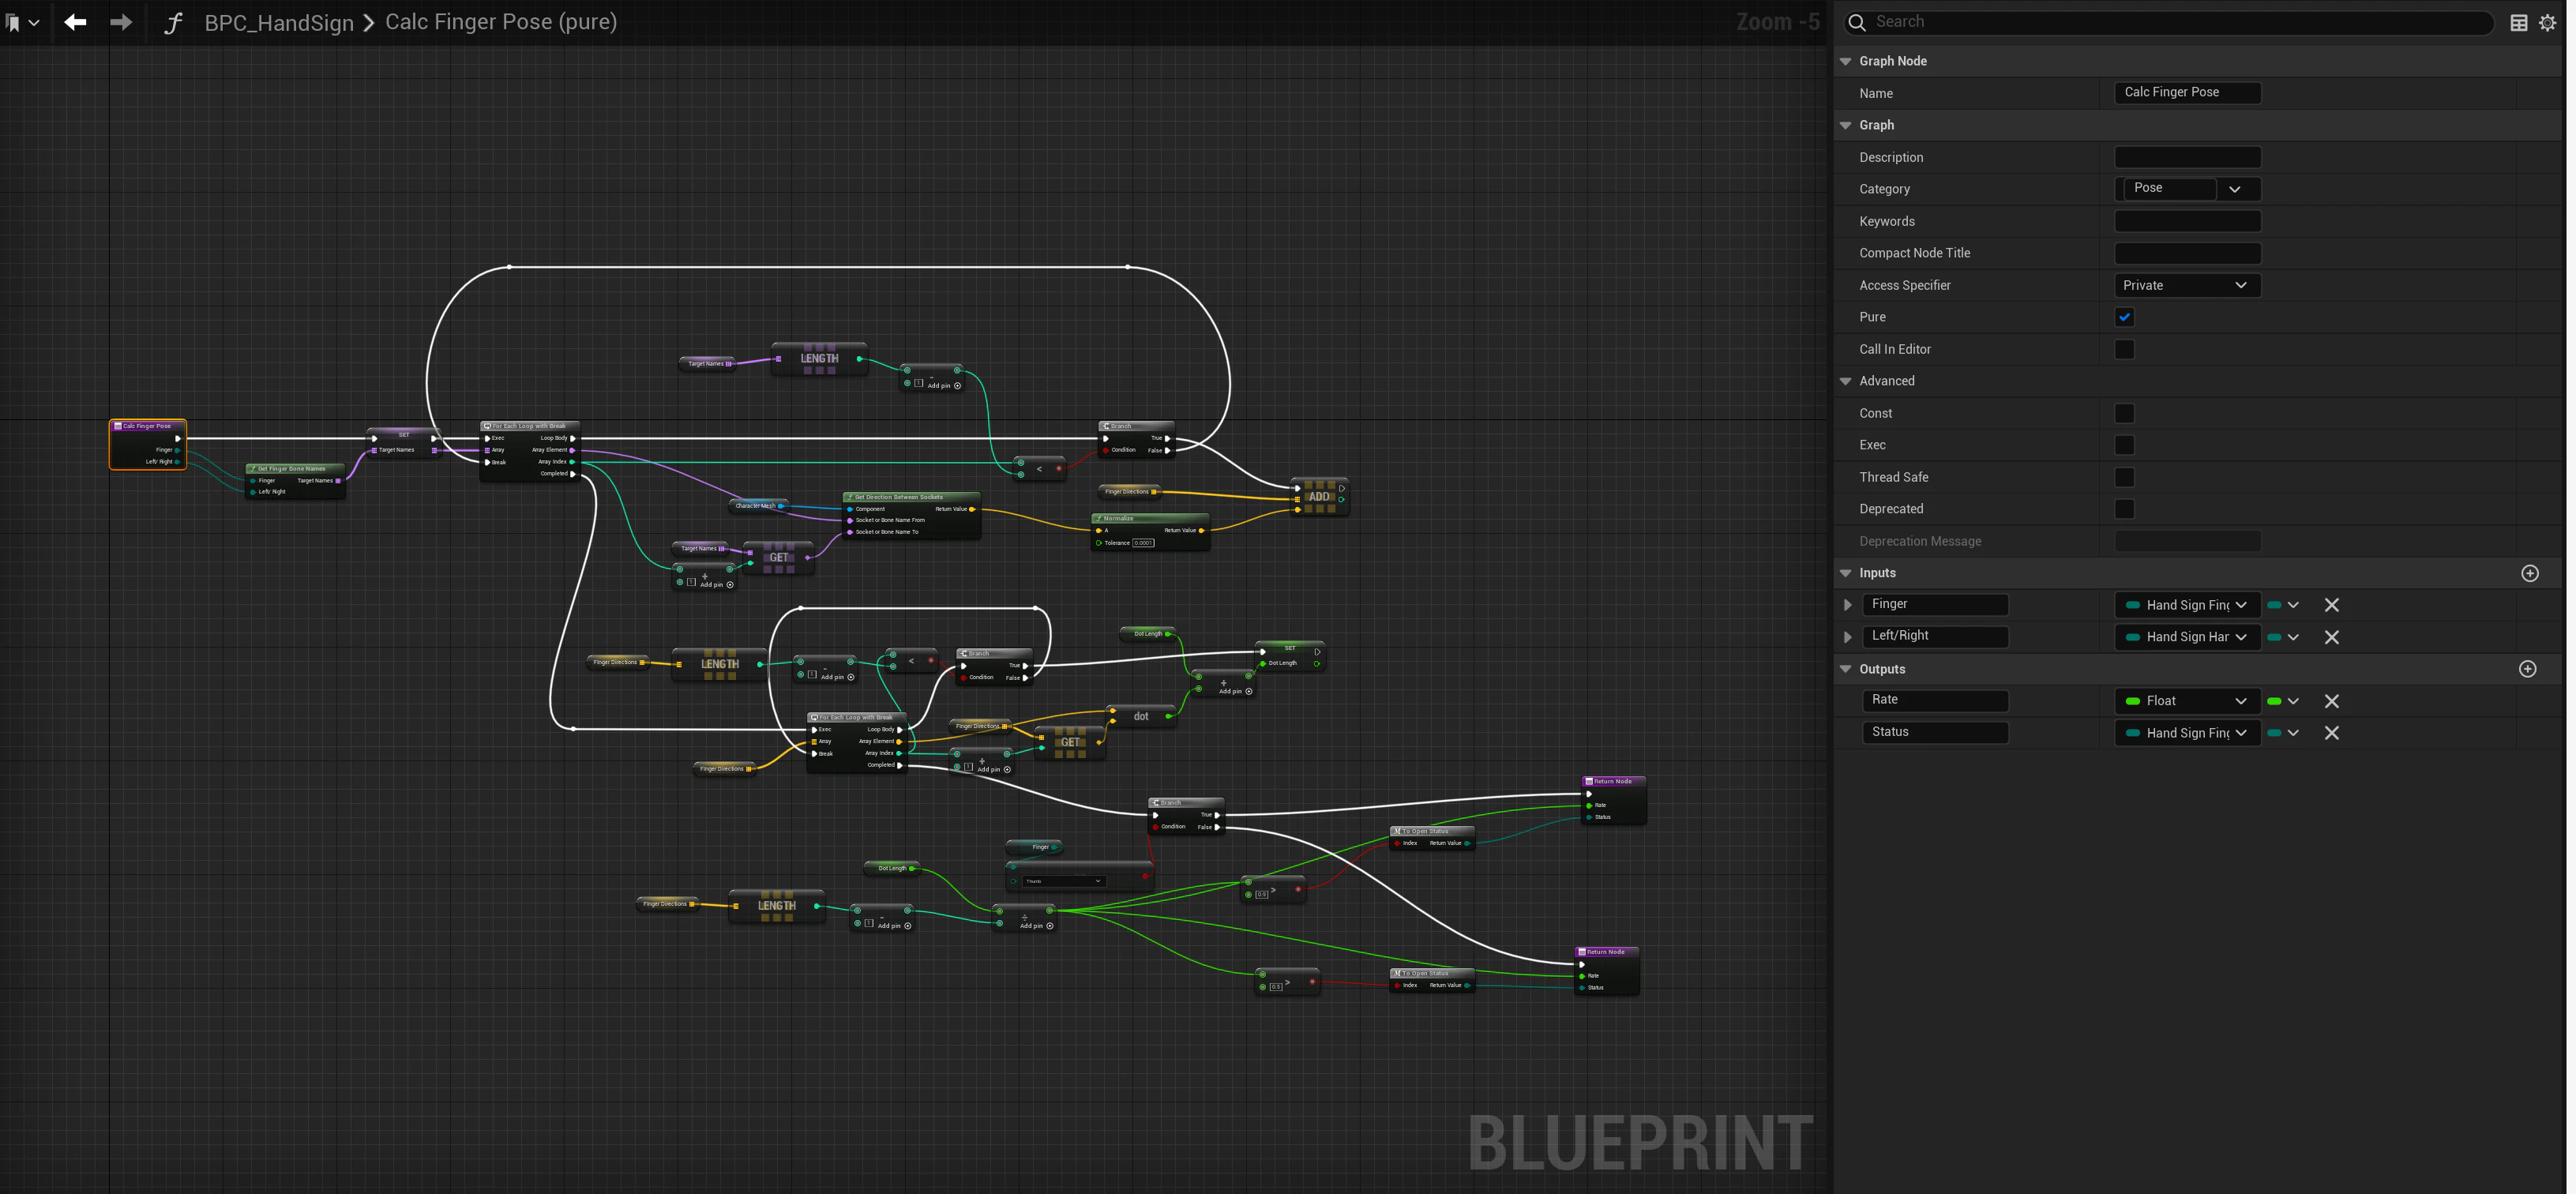Open the Access Specifier dropdown
Viewport: 2576px width, 1194px height.
2187,285
